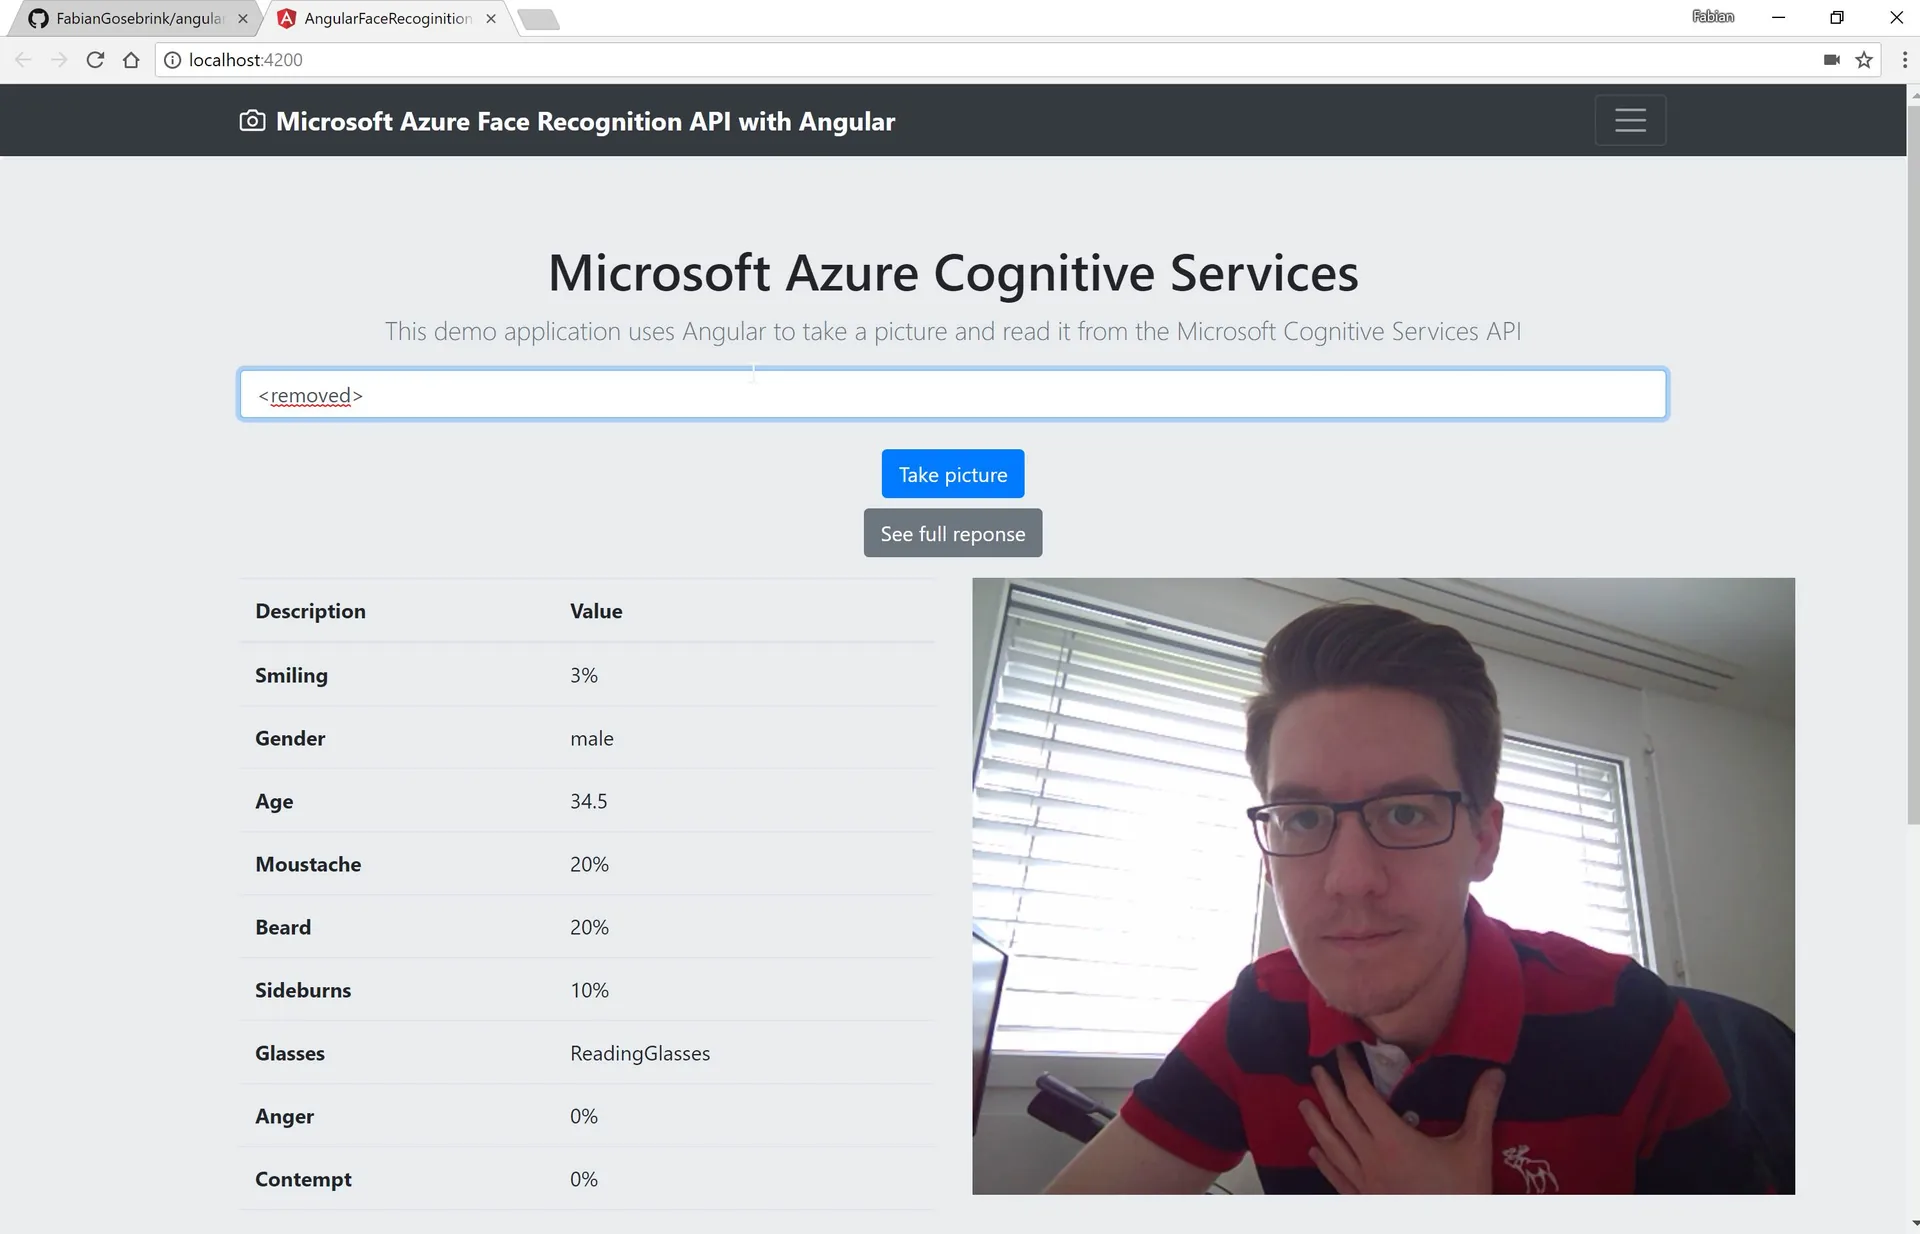Select the Moustache row label

308,864
